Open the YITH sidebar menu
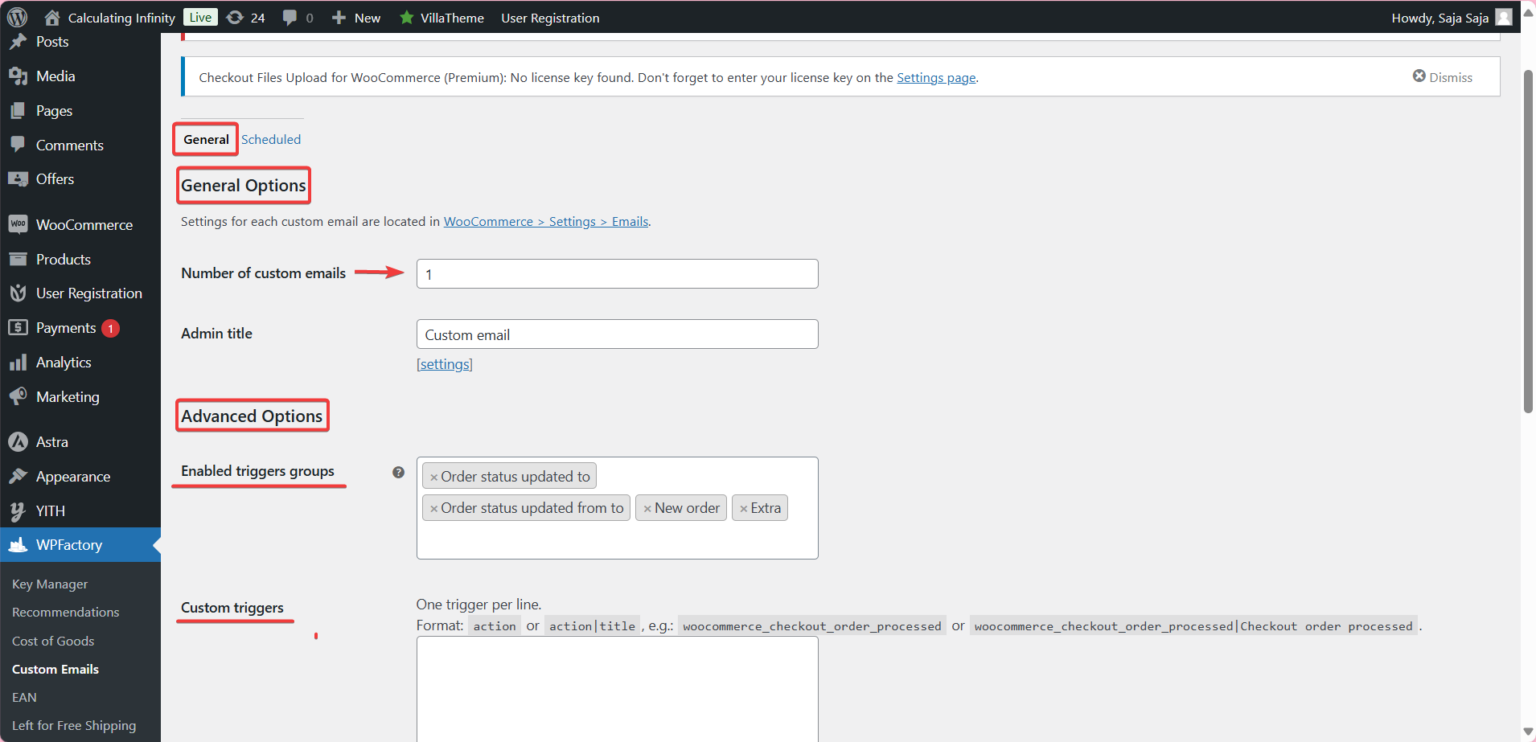This screenshot has width=1536, height=742. (x=50, y=511)
